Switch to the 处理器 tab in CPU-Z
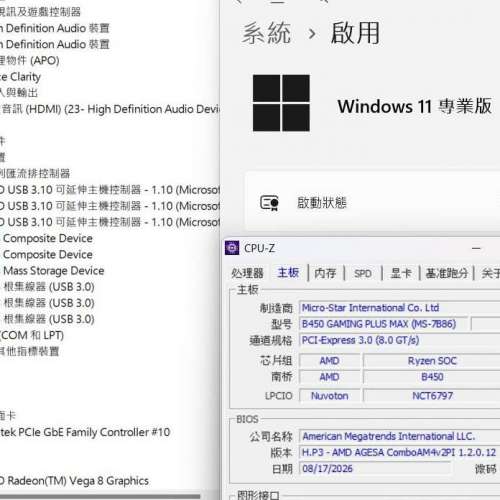The height and width of the screenshot is (500, 500). [247, 273]
